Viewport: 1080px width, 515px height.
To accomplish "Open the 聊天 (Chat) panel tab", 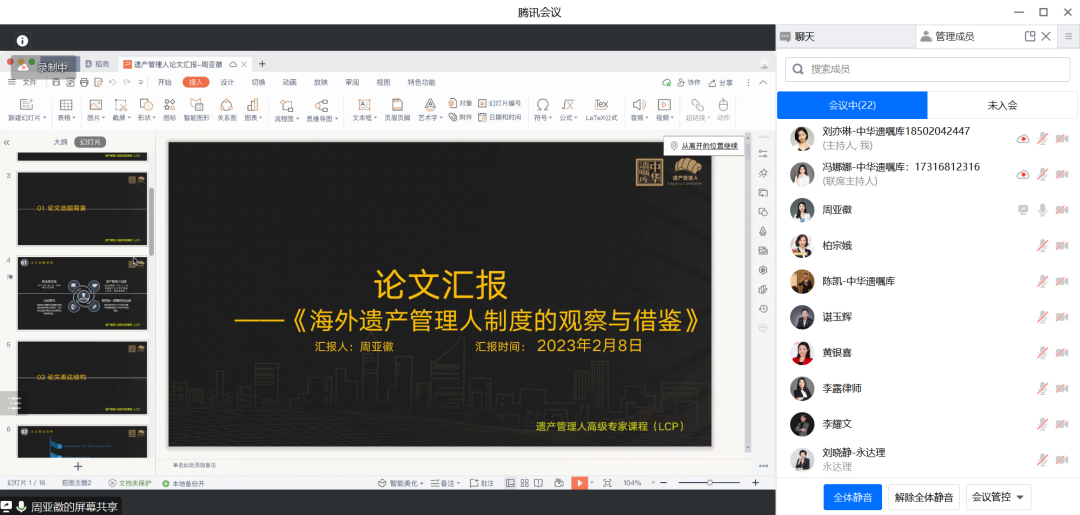I will [x=846, y=36].
